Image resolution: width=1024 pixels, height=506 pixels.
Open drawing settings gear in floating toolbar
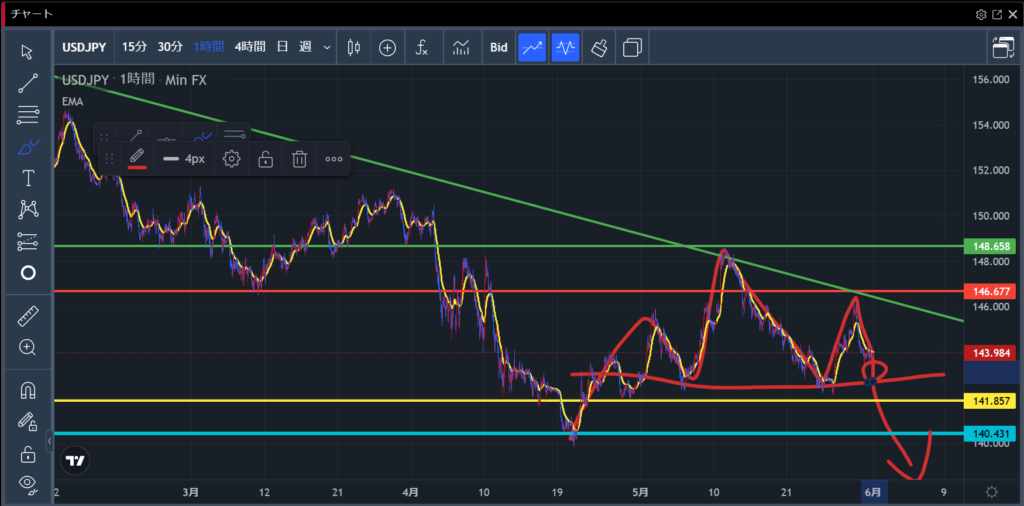(232, 159)
